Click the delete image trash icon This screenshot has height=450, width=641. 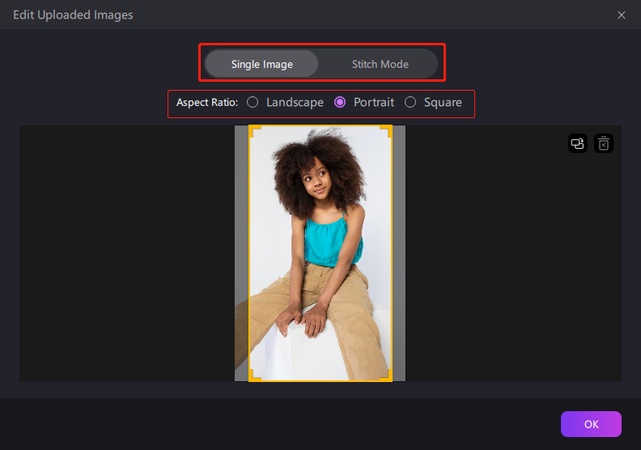point(603,144)
